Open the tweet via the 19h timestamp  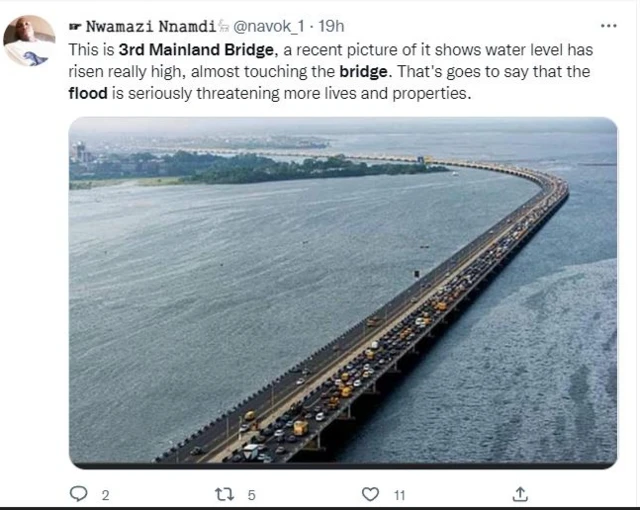click(x=332, y=26)
